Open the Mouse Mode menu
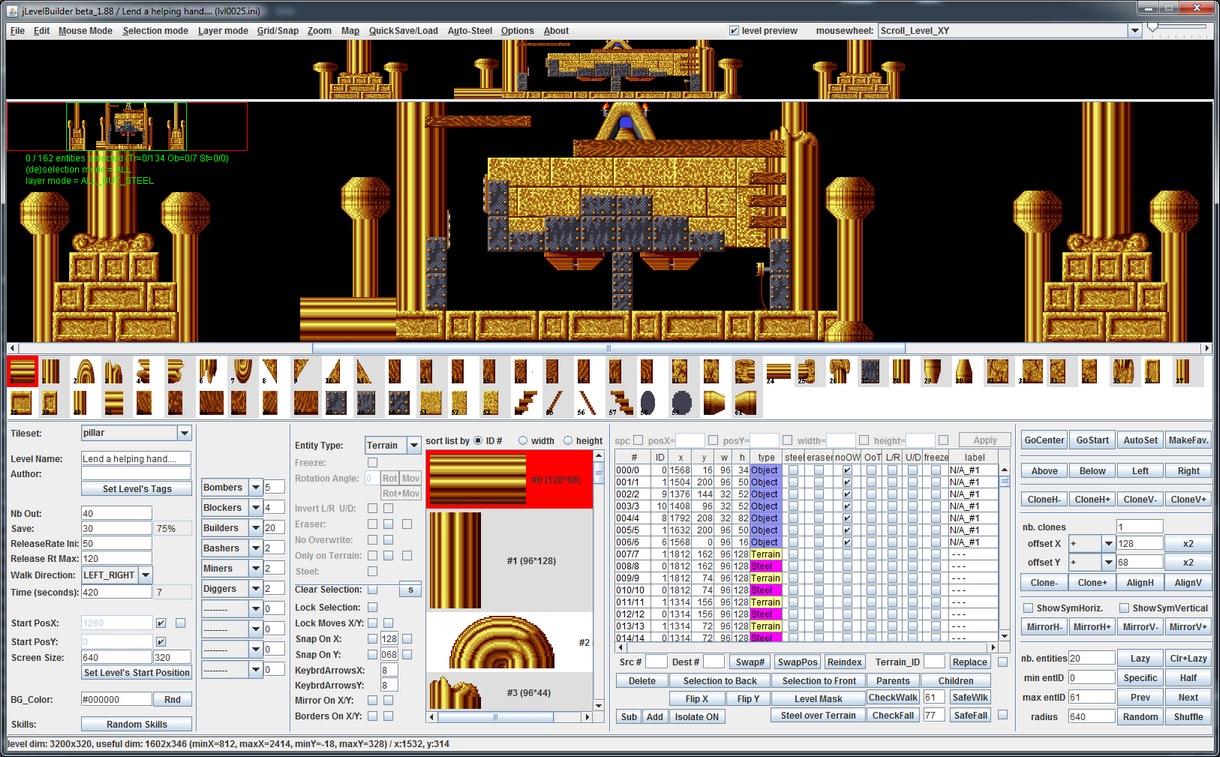 pos(85,30)
